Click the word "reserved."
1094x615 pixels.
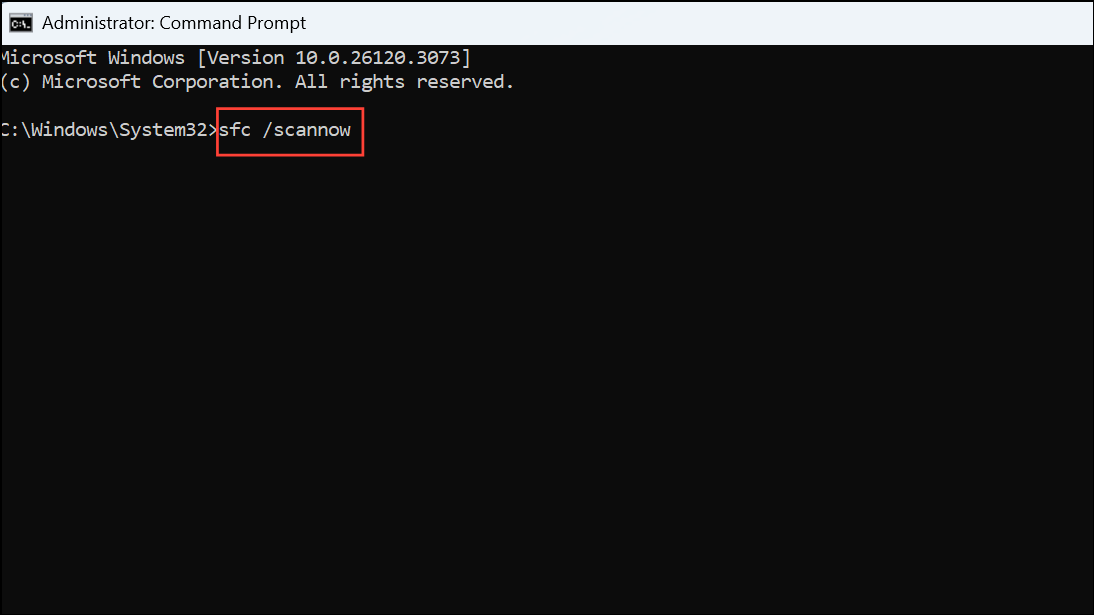(465, 82)
